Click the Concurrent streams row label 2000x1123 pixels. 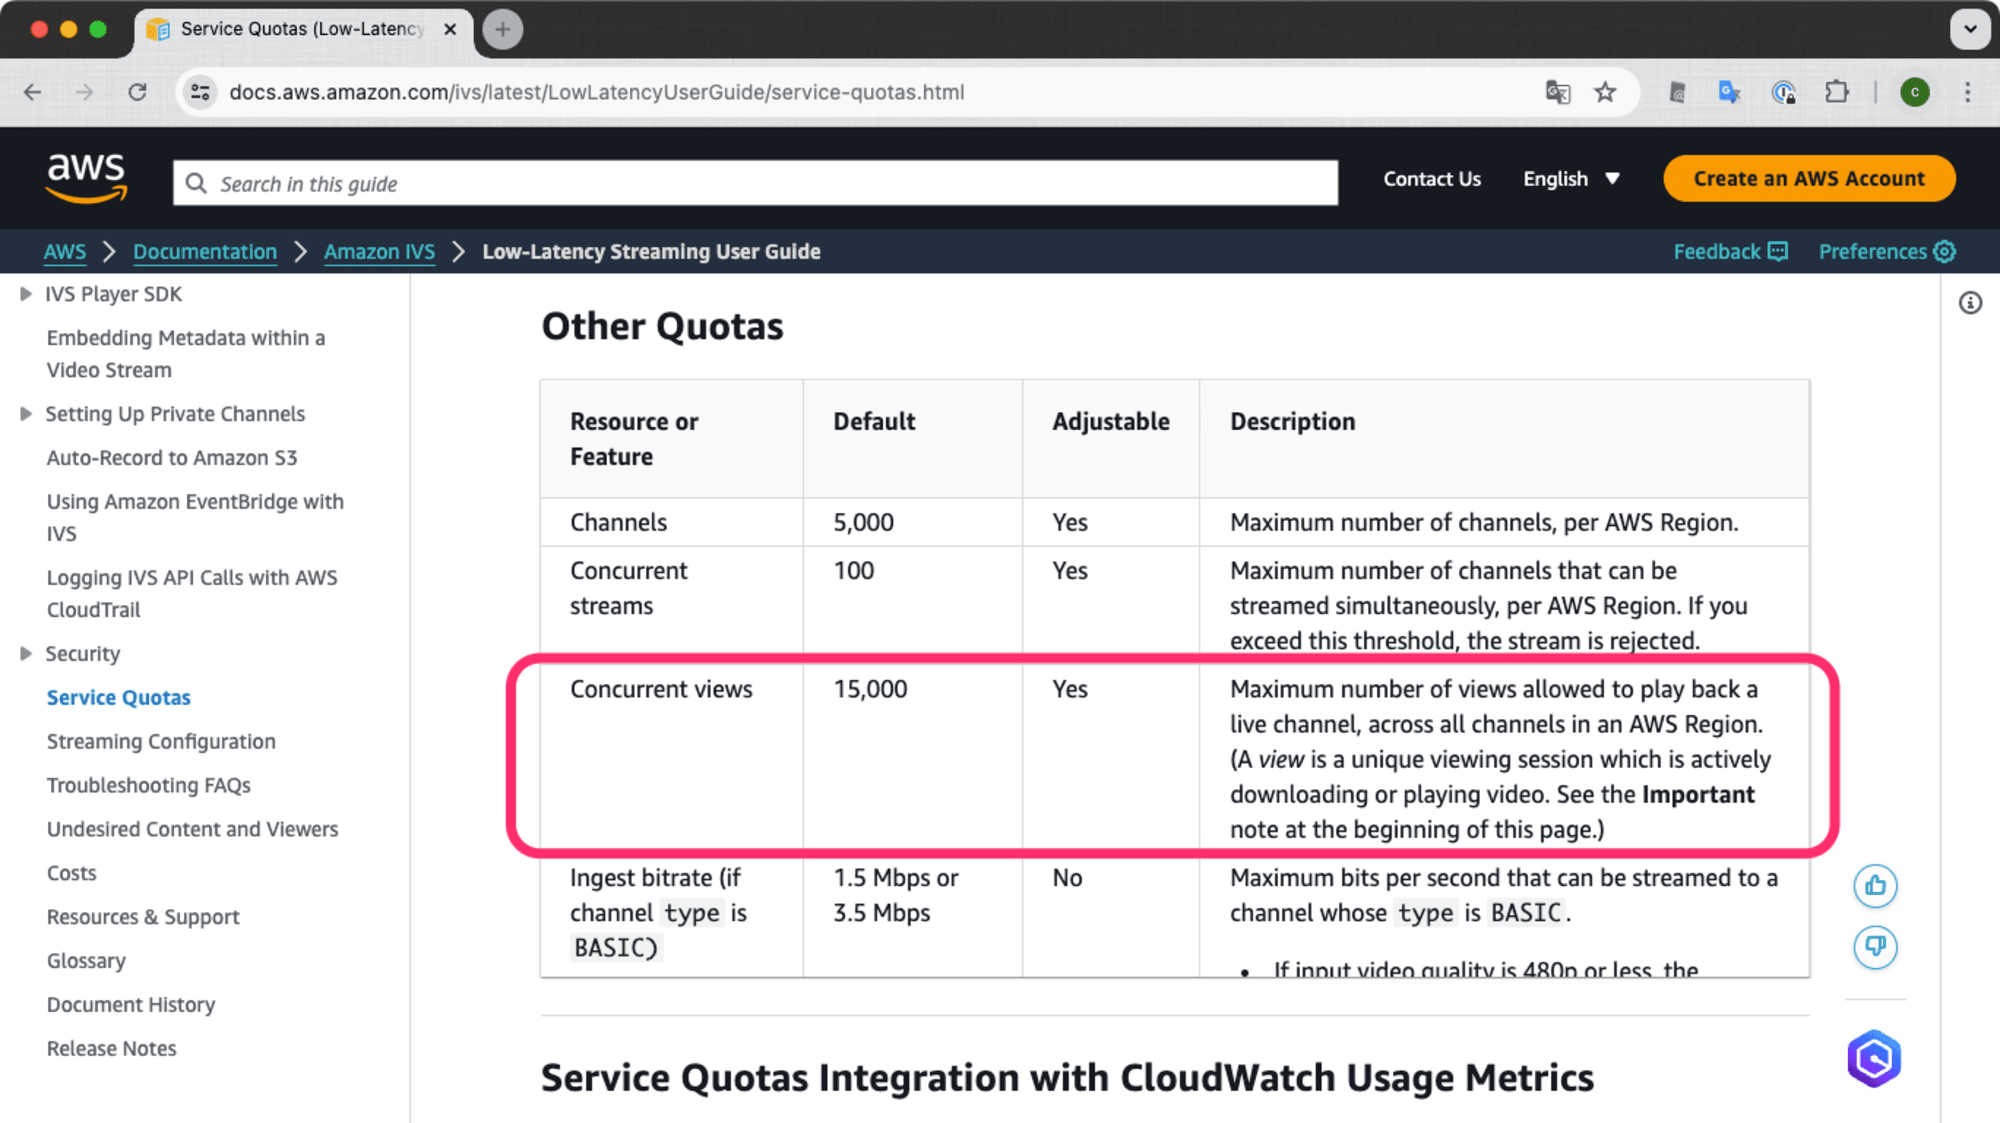coord(629,589)
